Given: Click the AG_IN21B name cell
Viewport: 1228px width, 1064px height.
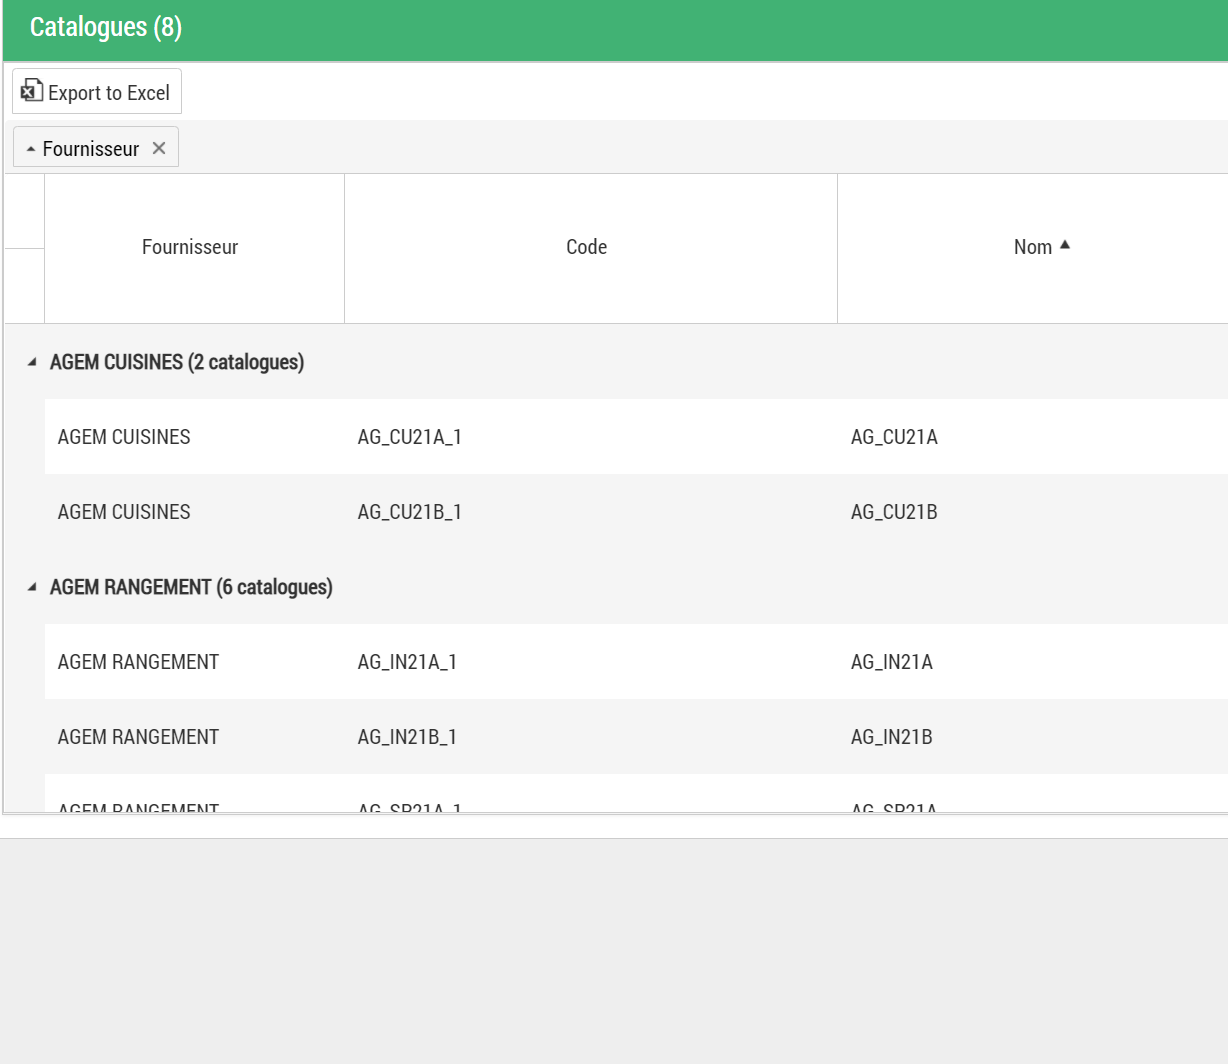Looking at the screenshot, I should click(x=891, y=737).
